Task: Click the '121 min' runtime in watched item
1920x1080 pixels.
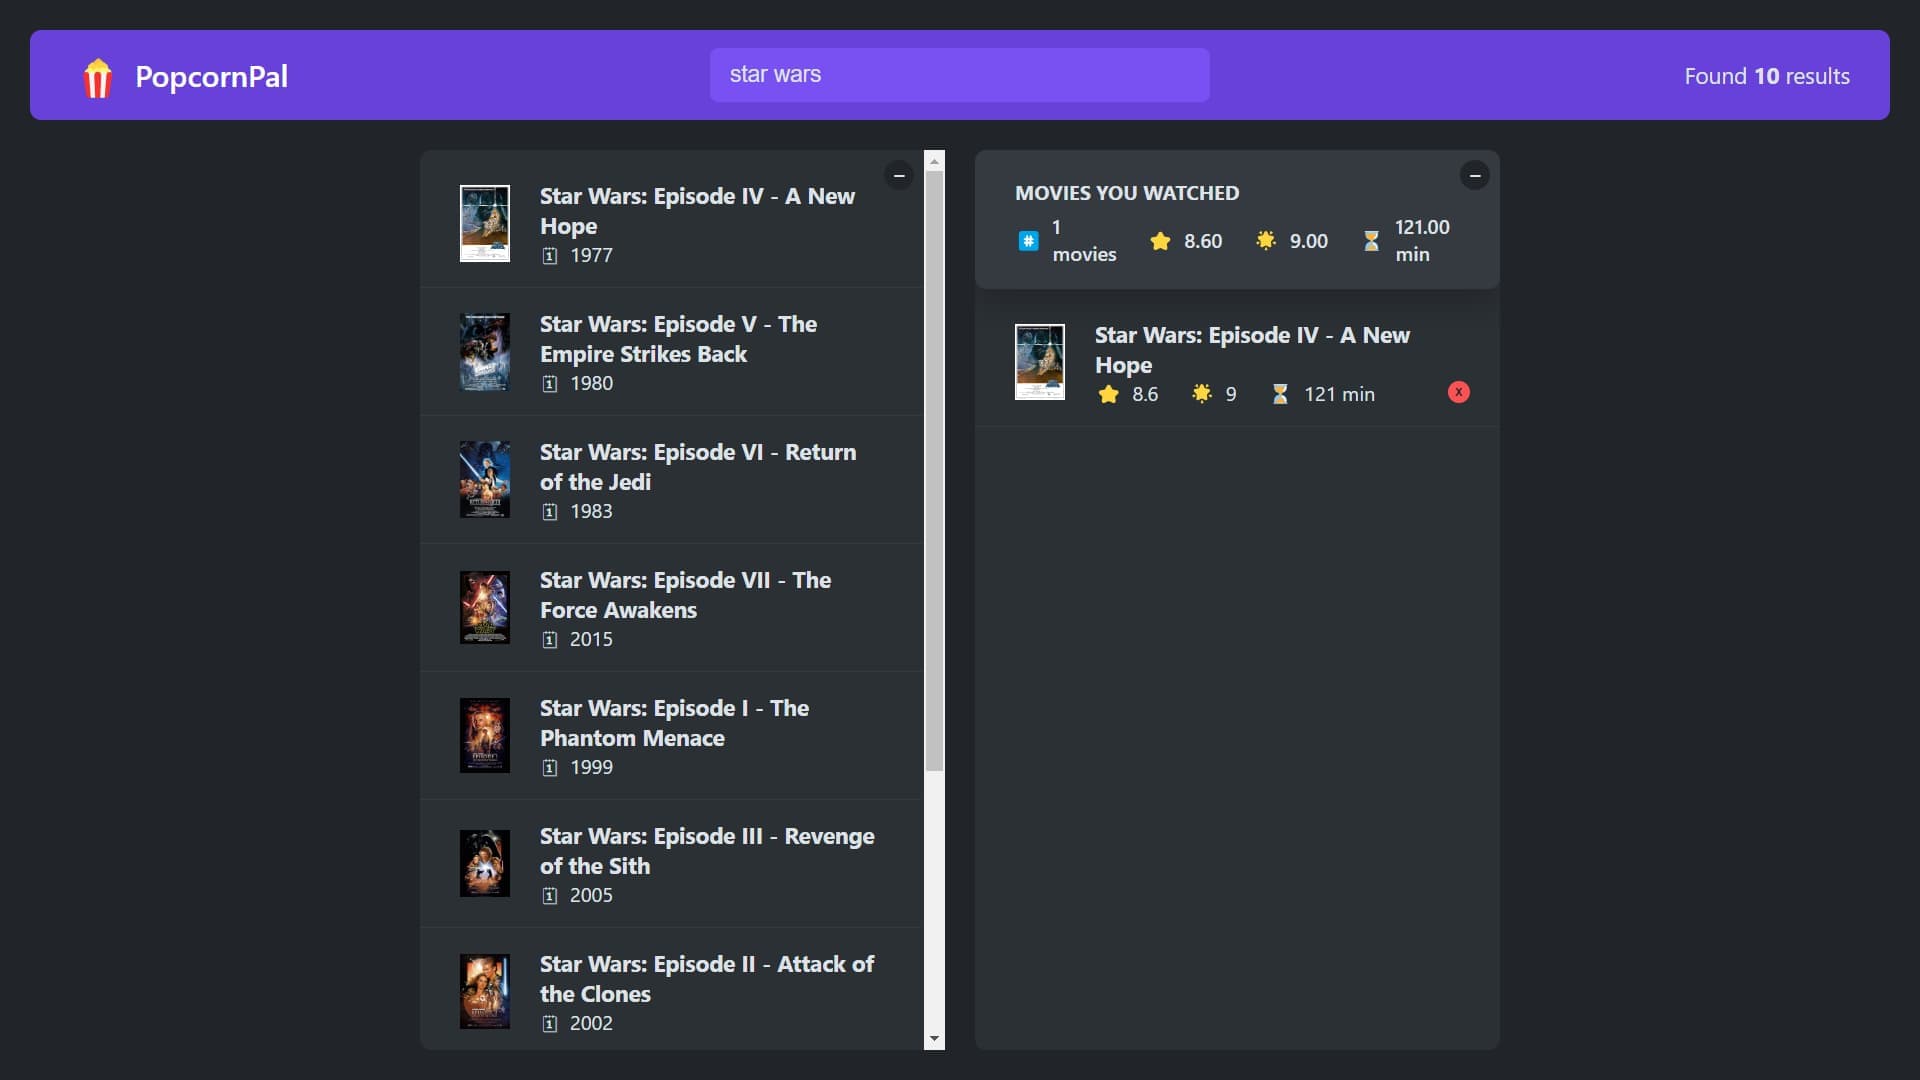Action: click(x=1339, y=394)
